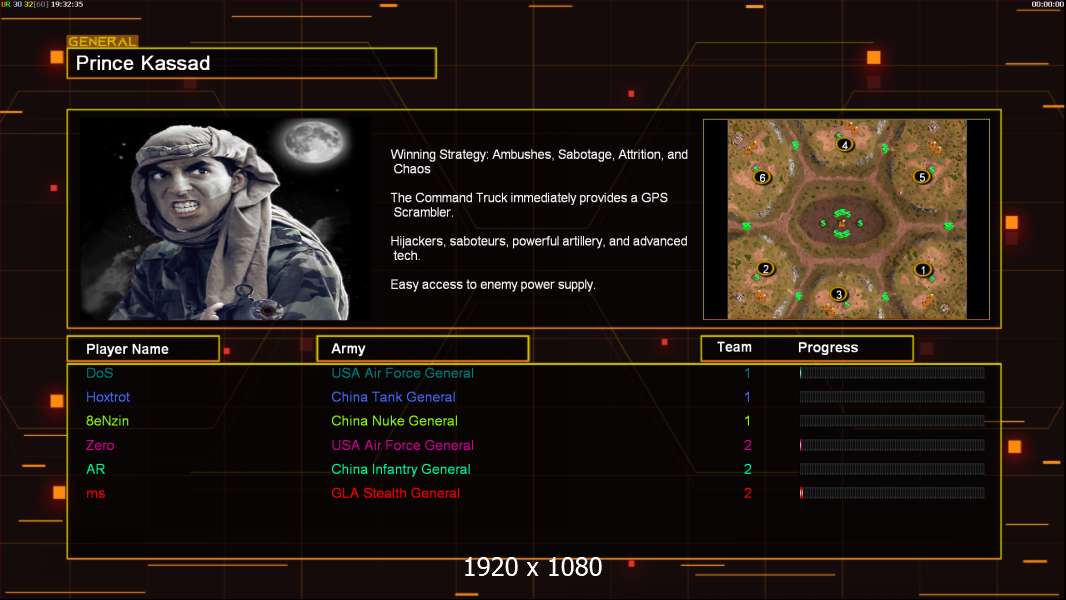Select player name ms
The image size is (1066, 600).
click(x=95, y=493)
